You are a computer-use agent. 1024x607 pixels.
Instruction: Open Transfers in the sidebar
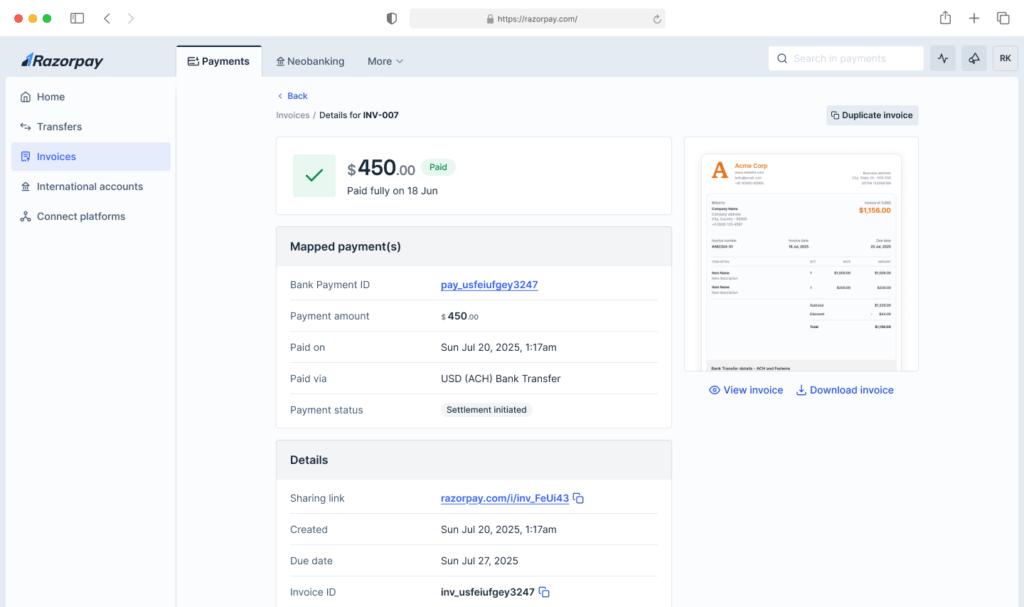pos(59,127)
